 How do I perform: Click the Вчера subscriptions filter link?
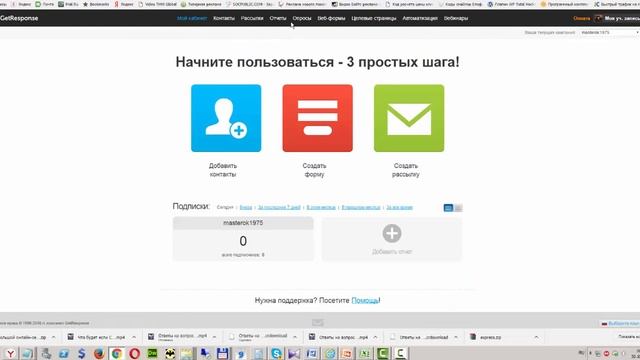(246, 207)
